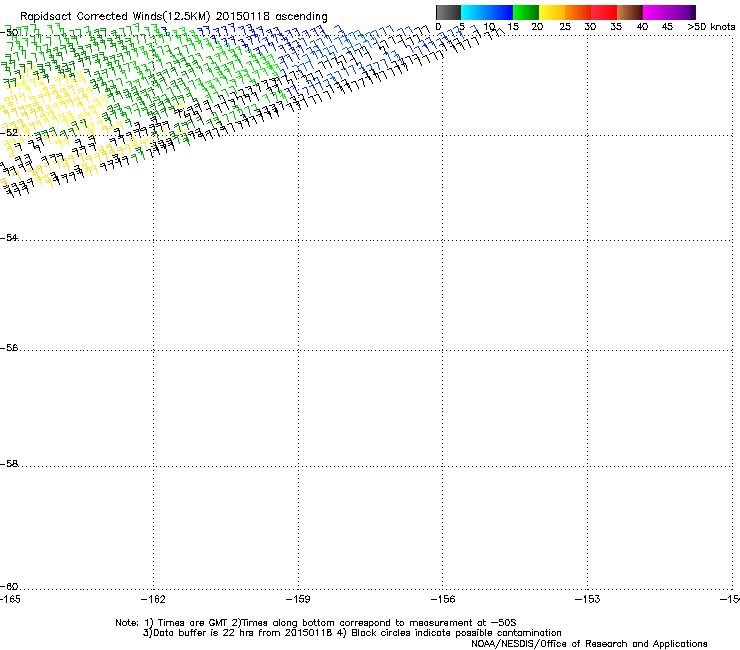Click the green 15-20 knots legend segment

tap(526, 12)
